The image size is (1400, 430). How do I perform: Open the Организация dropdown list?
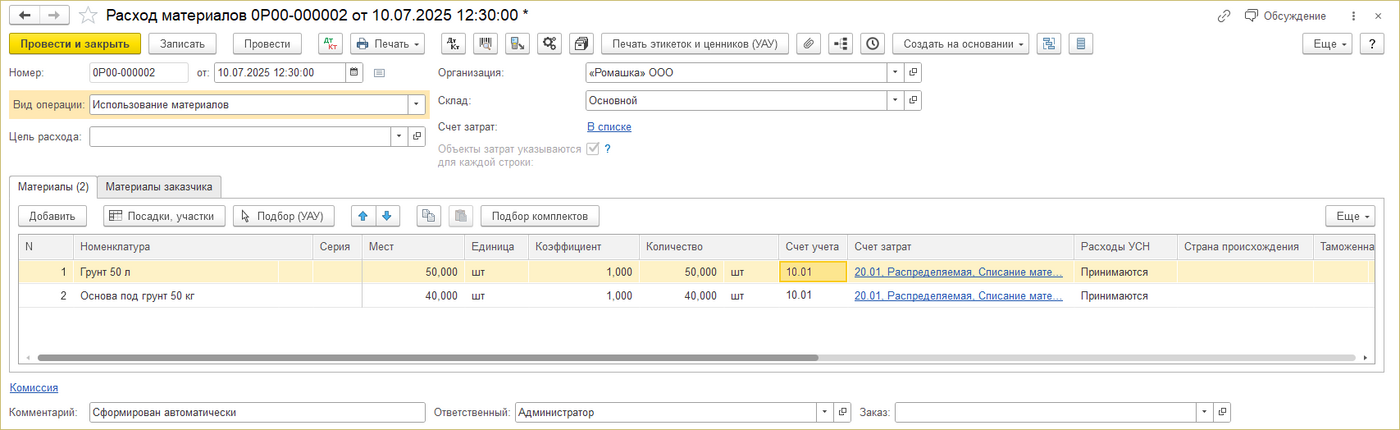(893, 73)
